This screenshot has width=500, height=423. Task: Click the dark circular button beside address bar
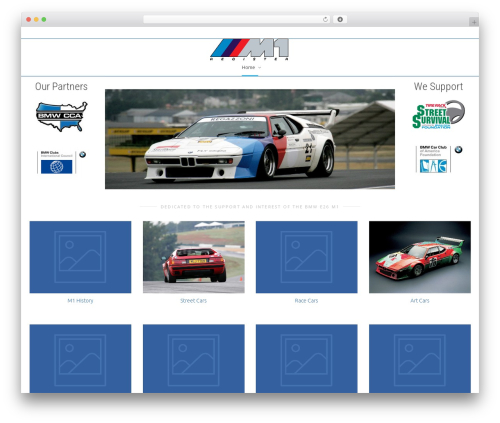(x=340, y=19)
